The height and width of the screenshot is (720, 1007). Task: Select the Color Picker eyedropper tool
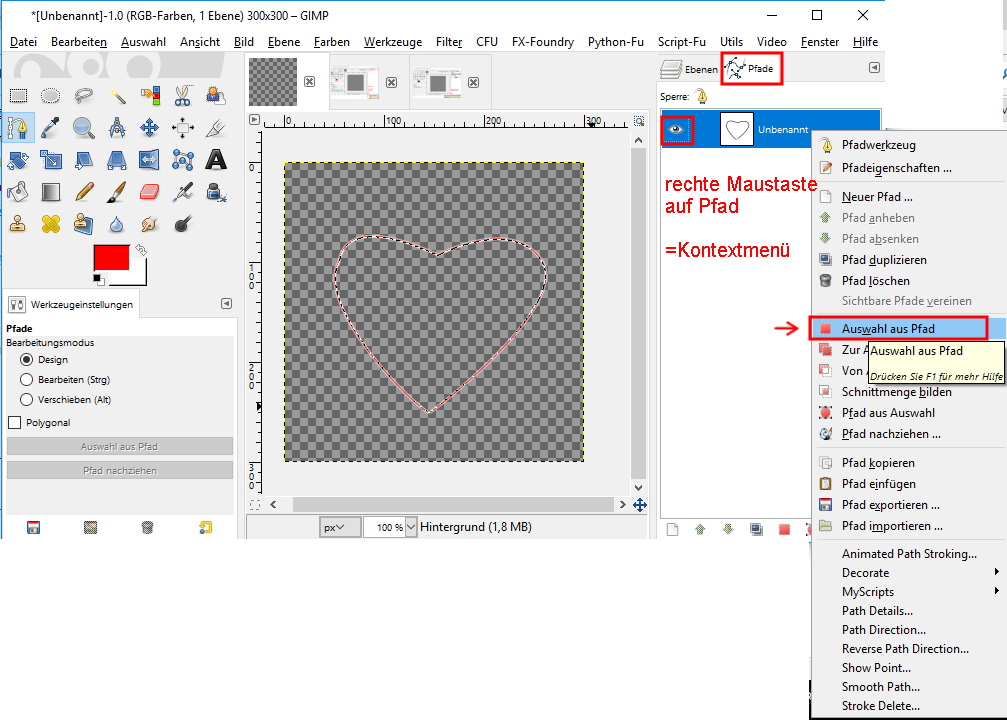tap(51, 128)
